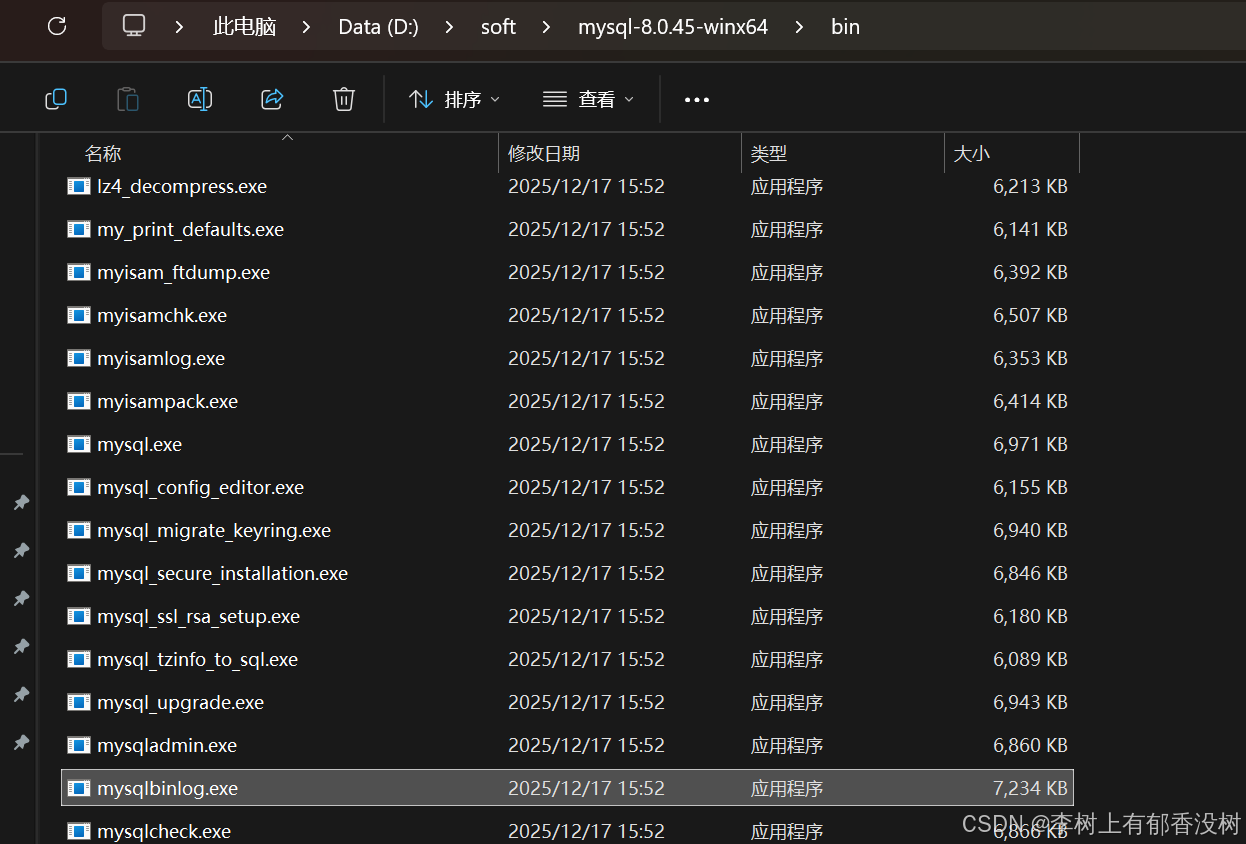Select file name mysqlbinlog.exe
The width and height of the screenshot is (1246, 844).
coord(168,788)
